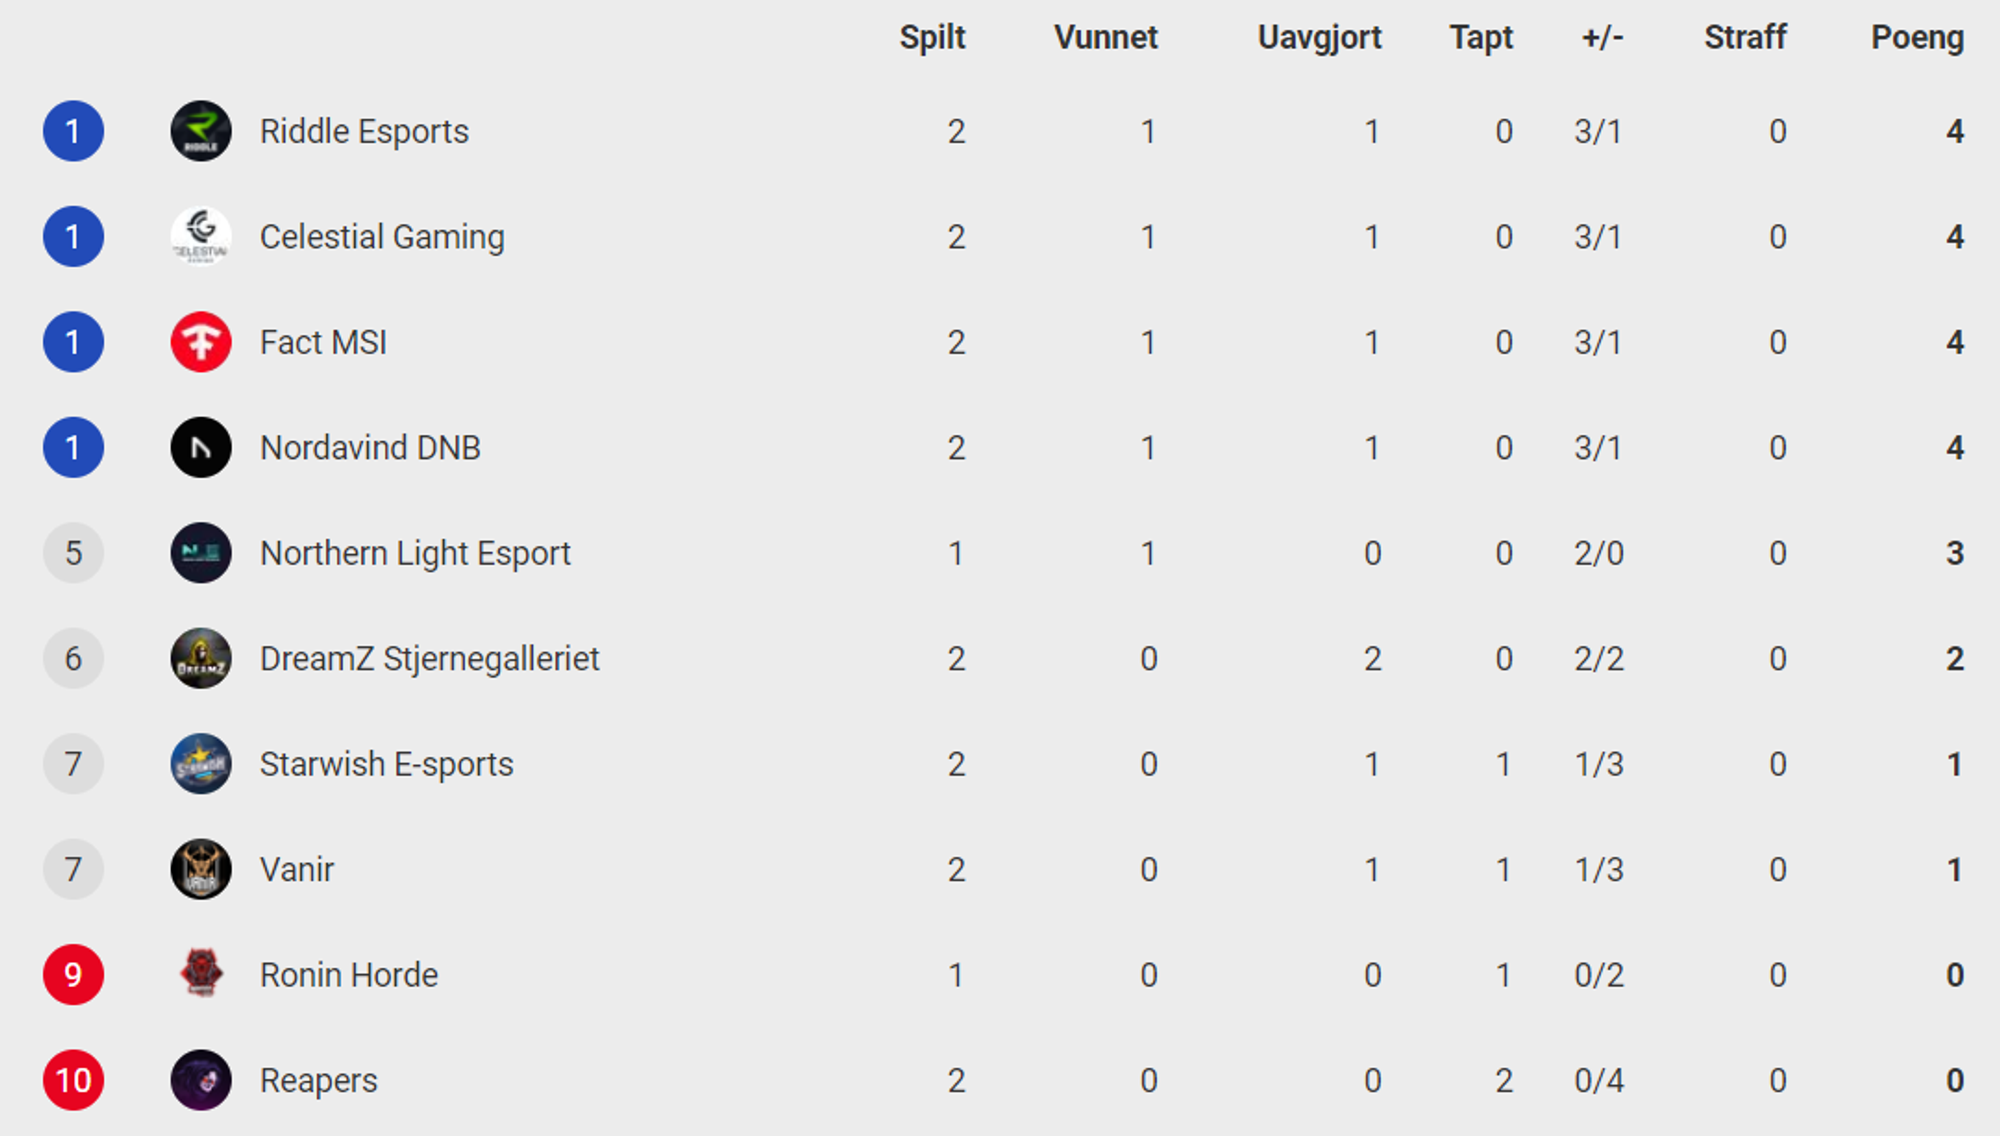
Task: Click the Vunnet column header
Action: [x=1105, y=37]
